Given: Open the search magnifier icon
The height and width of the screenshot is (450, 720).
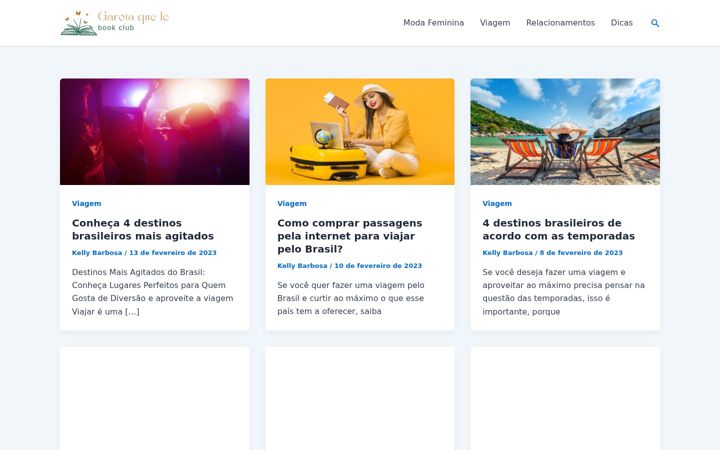Looking at the screenshot, I should coord(655,23).
